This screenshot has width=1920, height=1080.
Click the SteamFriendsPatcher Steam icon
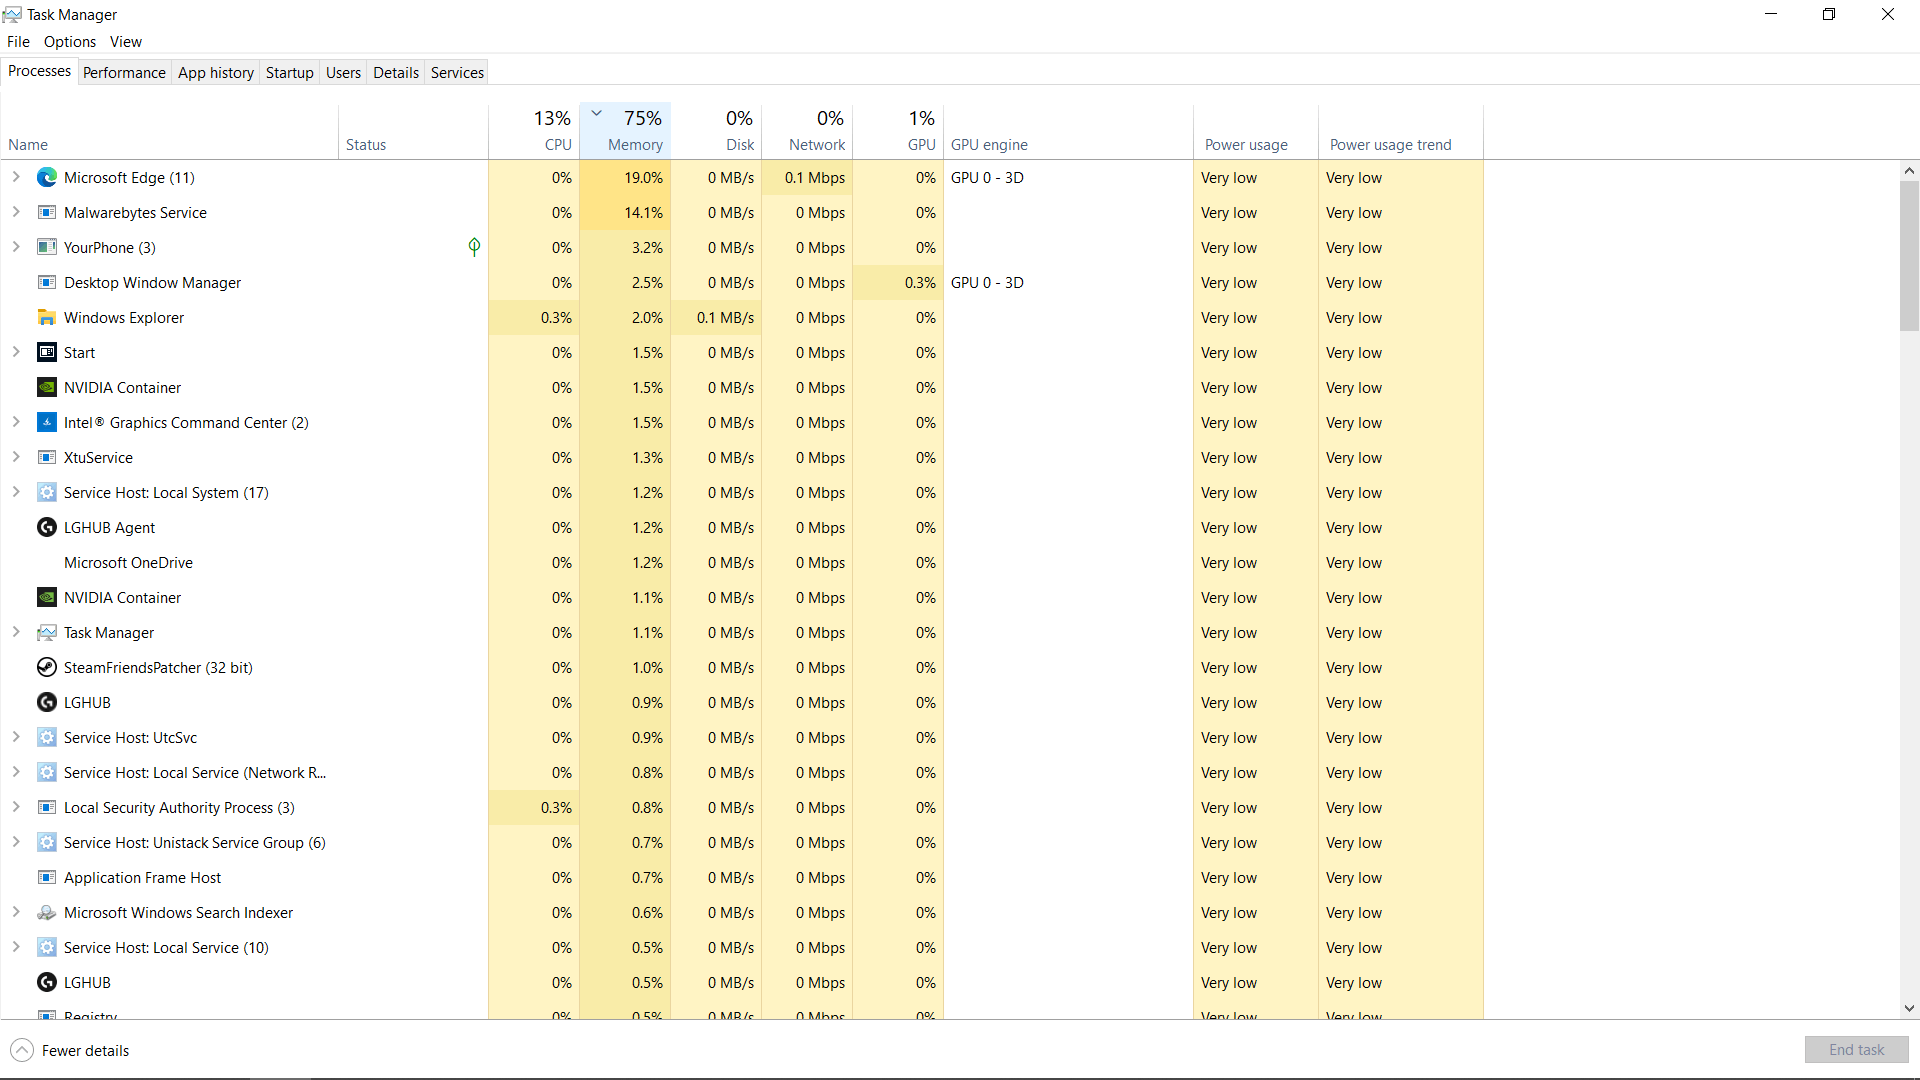[x=47, y=668]
